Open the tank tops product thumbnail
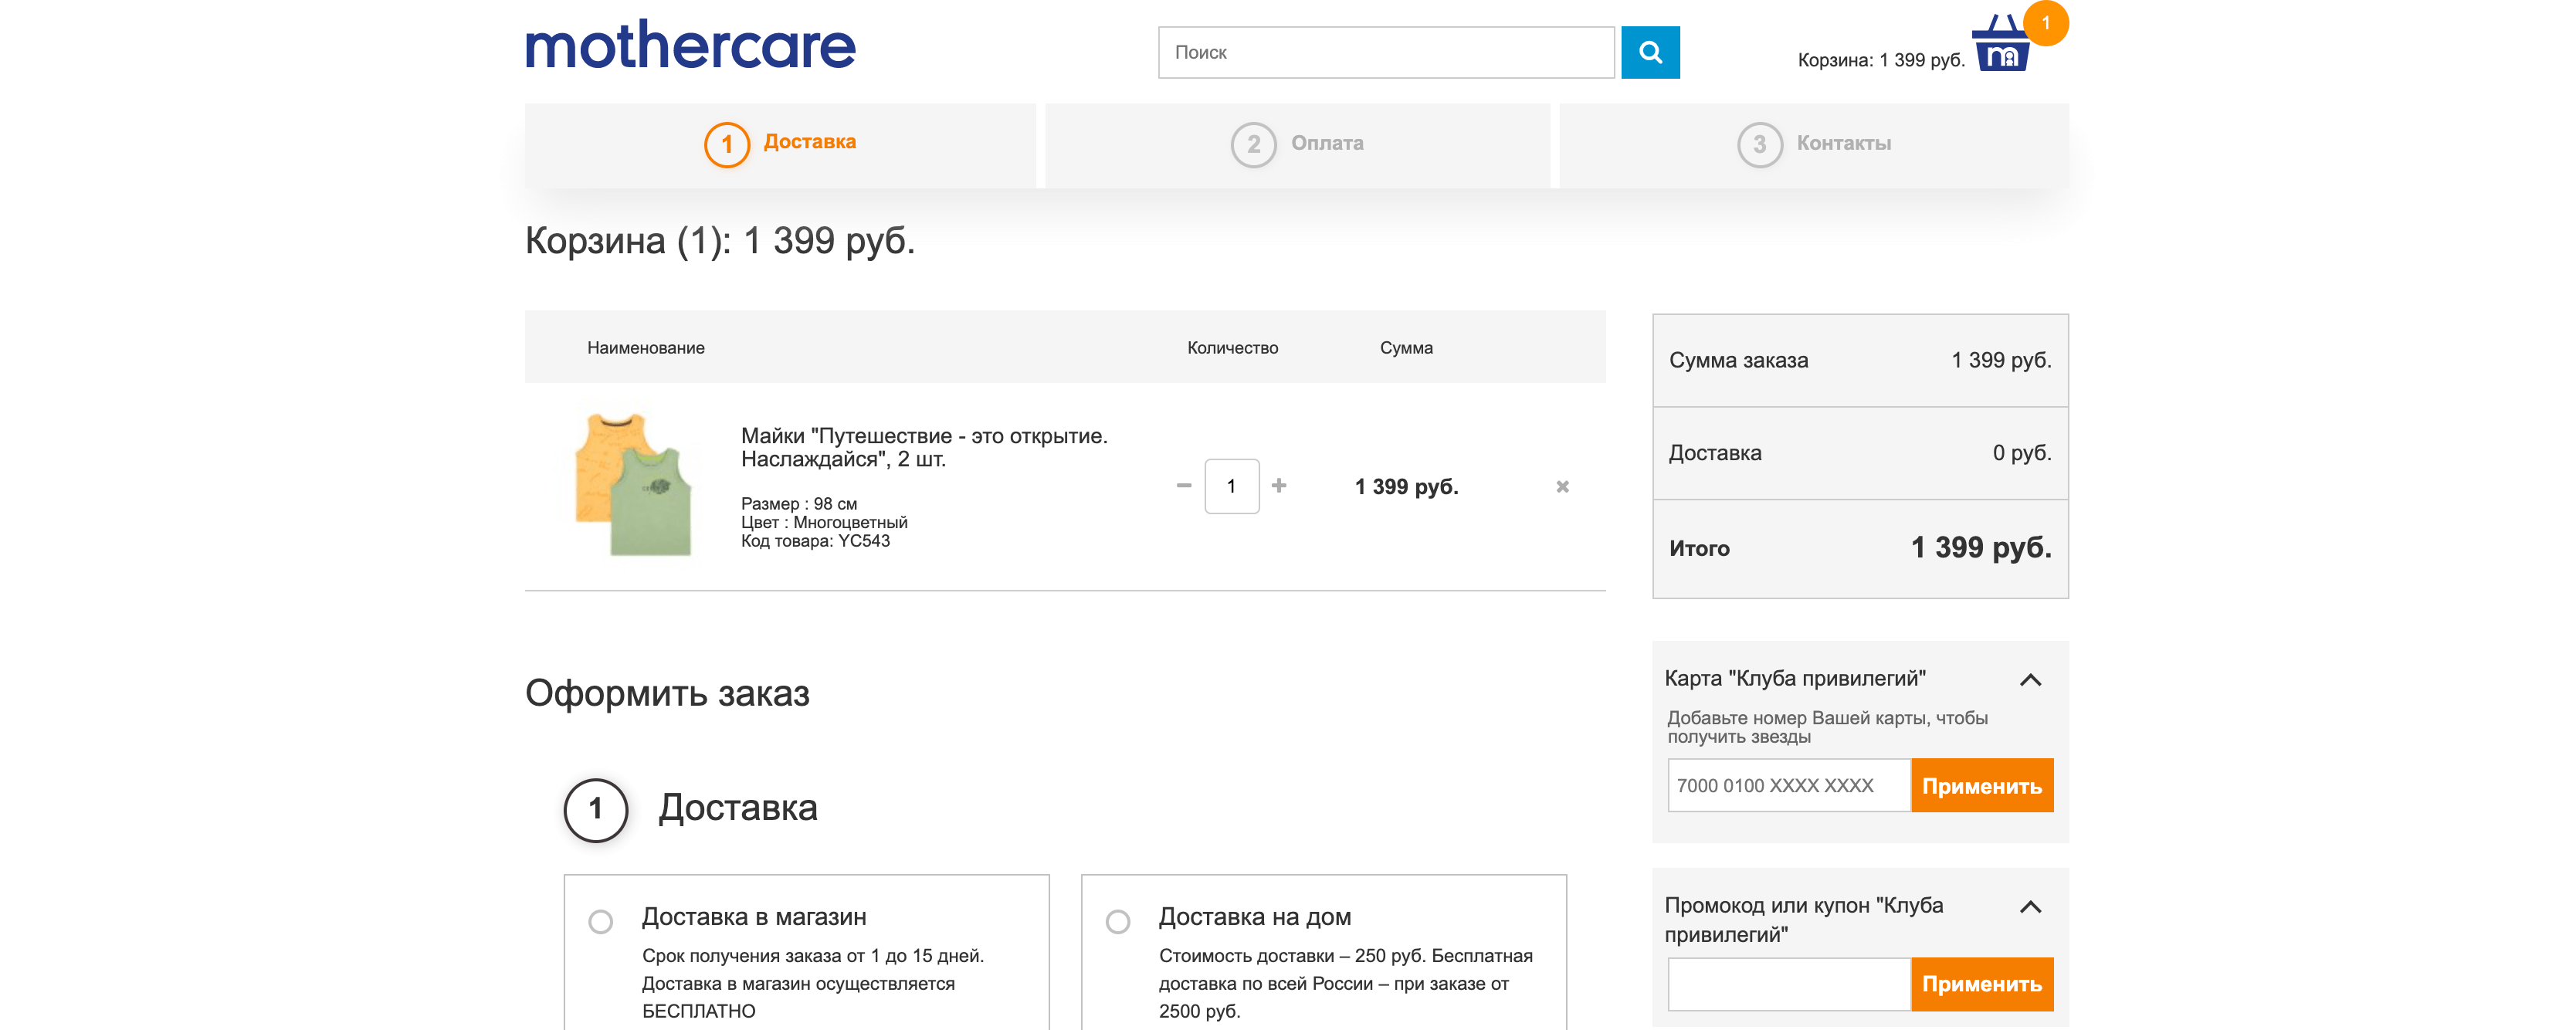 tap(633, 485)
